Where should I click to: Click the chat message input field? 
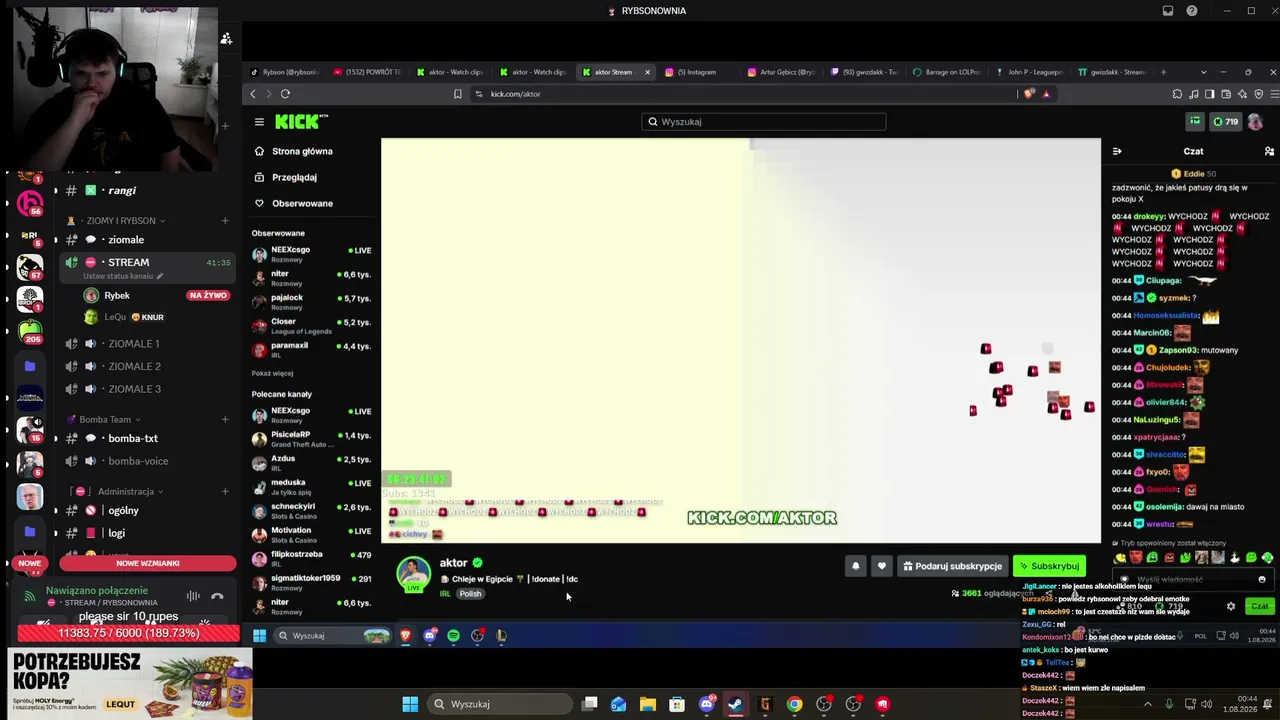click(x=1193, y=579)
